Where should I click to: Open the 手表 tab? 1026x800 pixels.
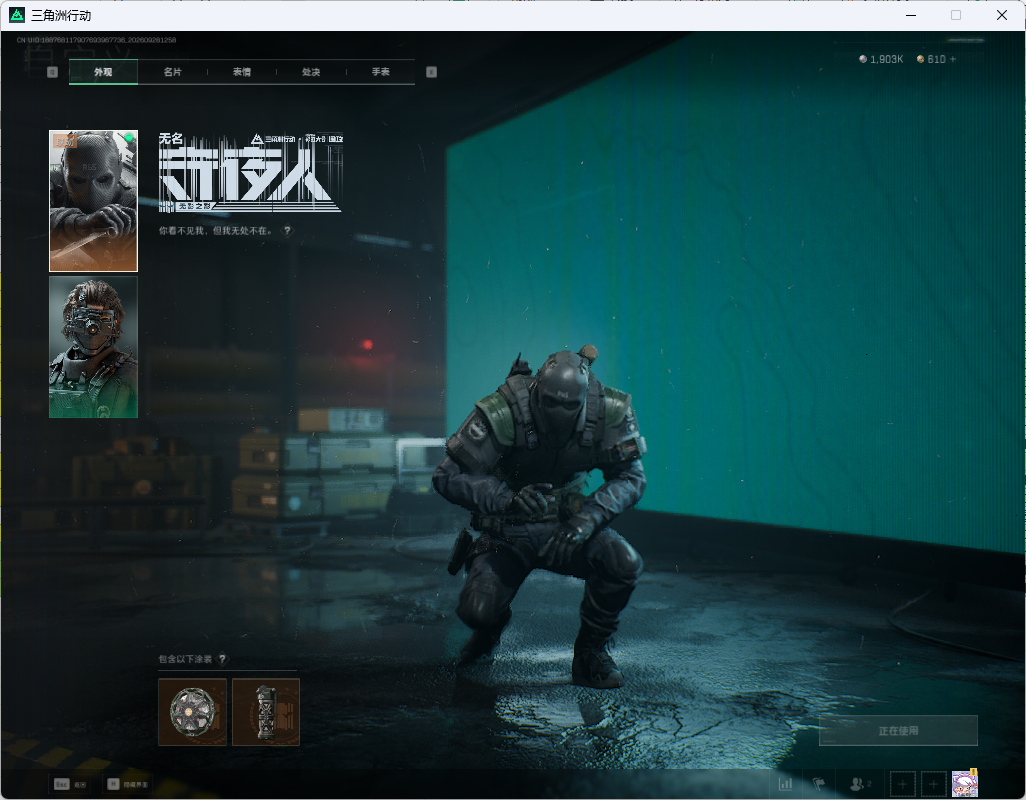[381, 72]
